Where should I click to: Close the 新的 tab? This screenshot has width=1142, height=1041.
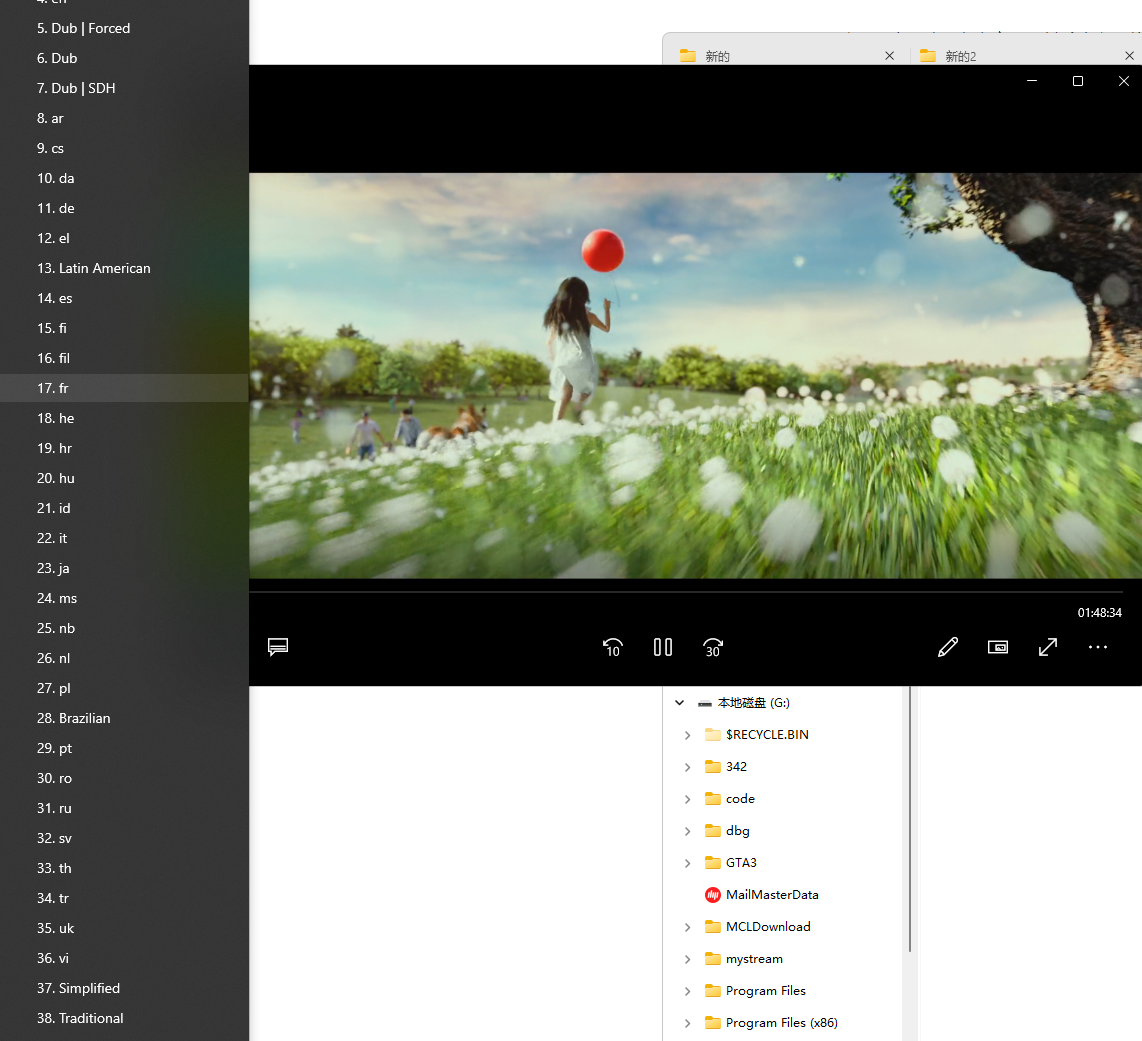tap(889, 56)
